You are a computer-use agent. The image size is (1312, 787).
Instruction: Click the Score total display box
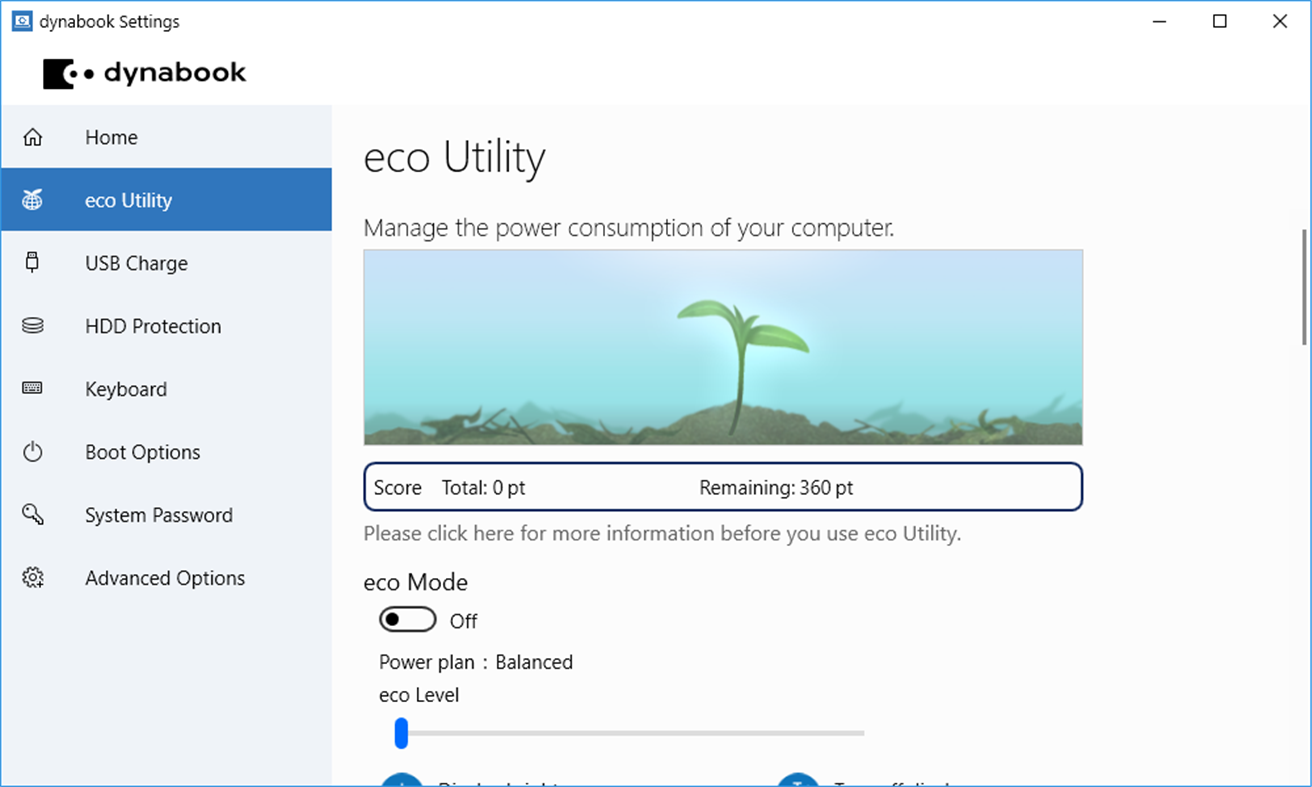point(722,487)
